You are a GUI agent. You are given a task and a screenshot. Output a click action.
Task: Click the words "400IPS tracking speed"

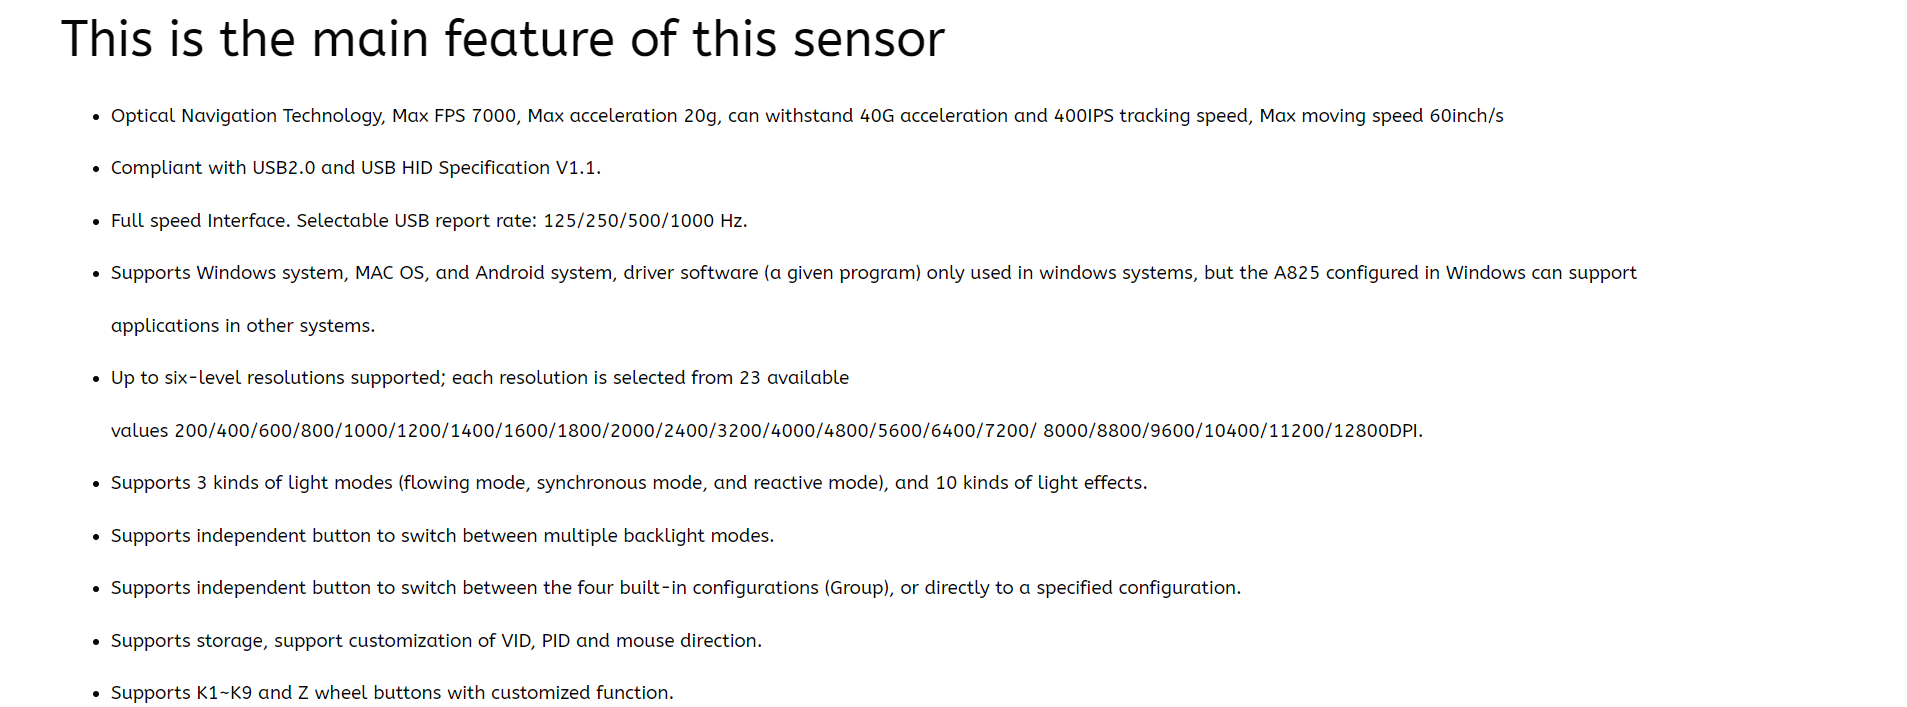click(x=1150, y=116)
